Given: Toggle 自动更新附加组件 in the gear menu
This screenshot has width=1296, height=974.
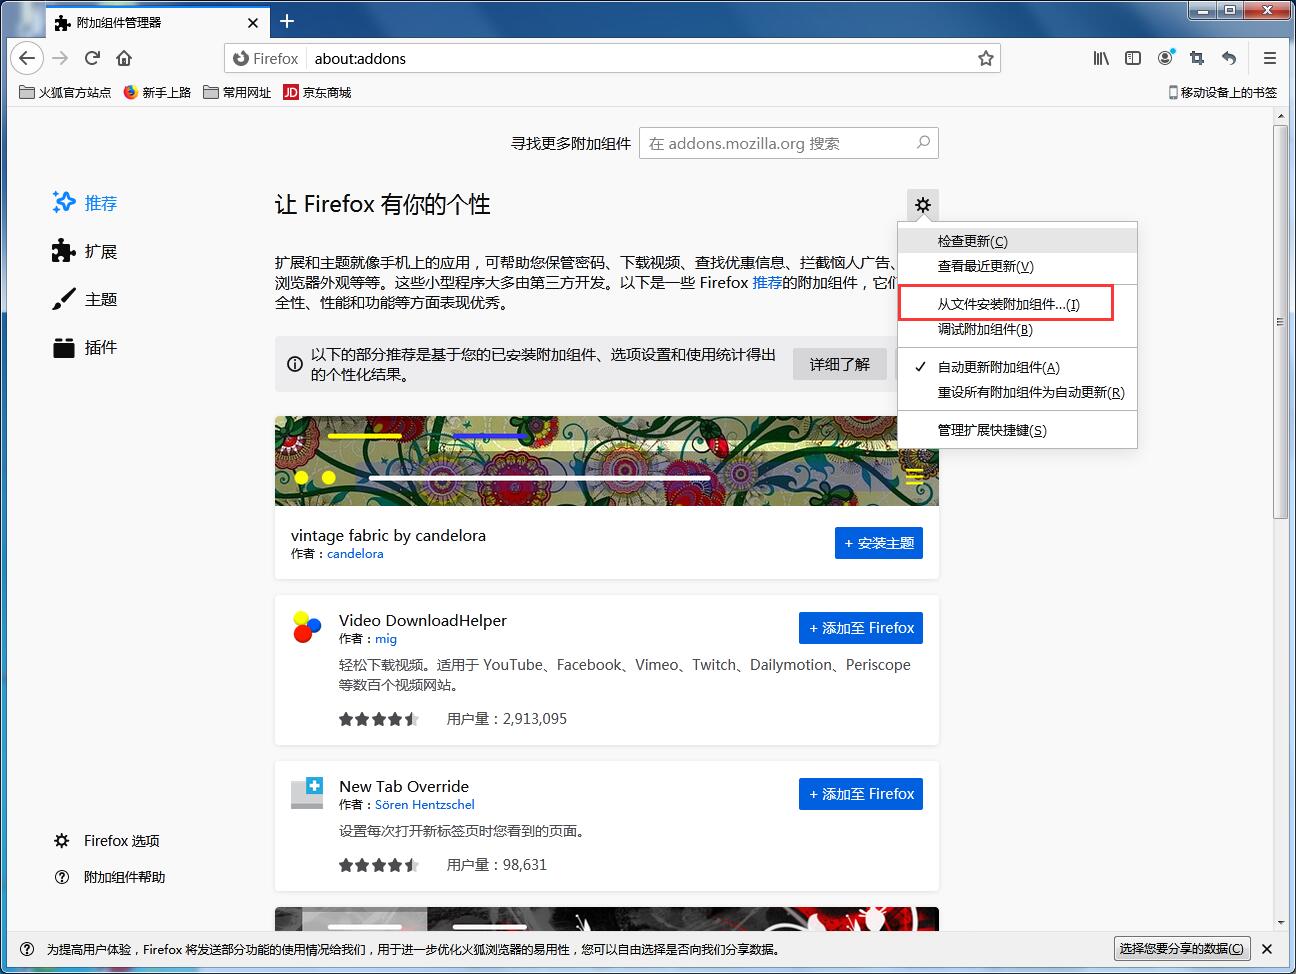Looking at the screenshot, I should pos(997,366).
